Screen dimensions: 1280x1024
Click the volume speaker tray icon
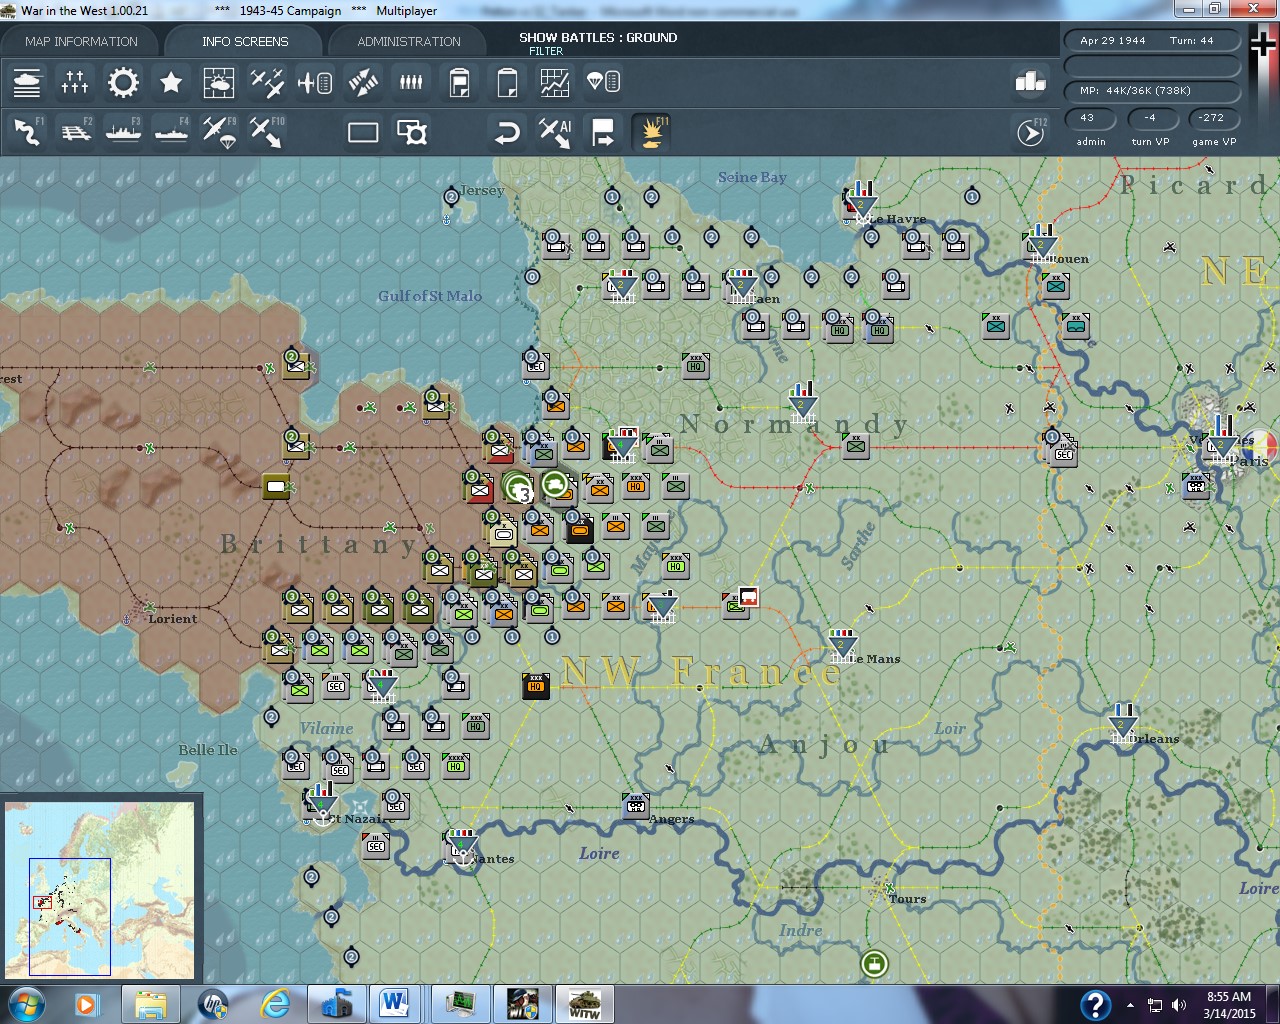[1179, 1005]
